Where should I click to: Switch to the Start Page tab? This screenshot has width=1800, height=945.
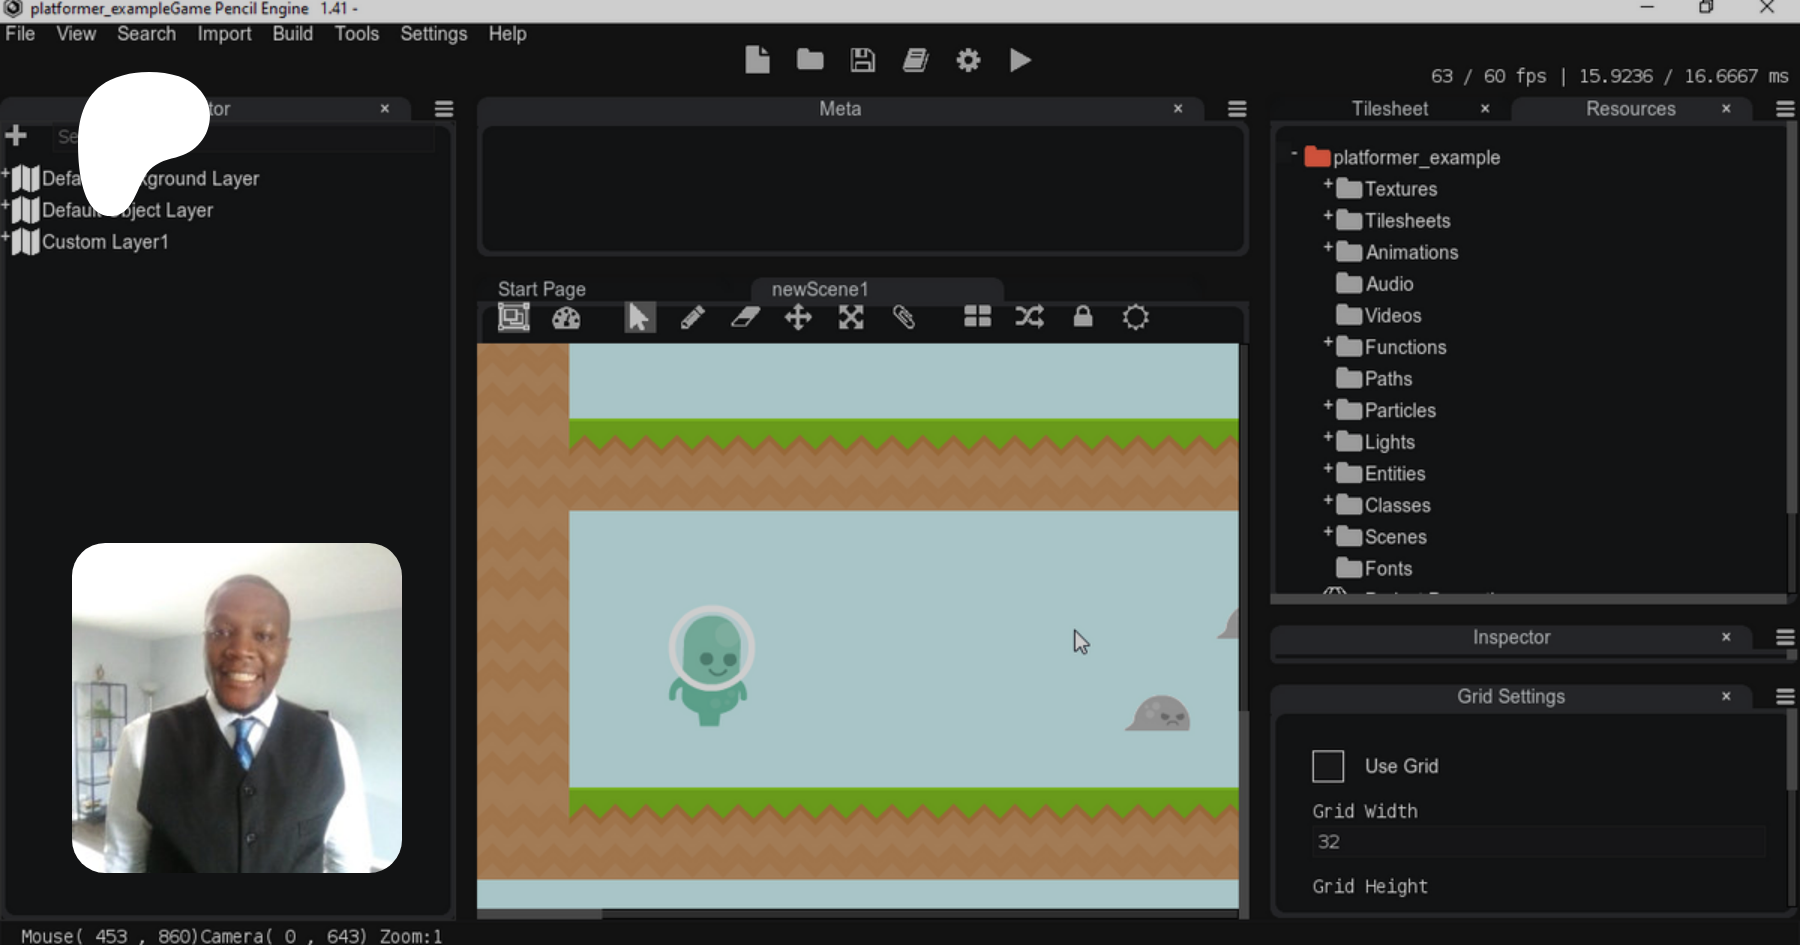tap(542, 289)
